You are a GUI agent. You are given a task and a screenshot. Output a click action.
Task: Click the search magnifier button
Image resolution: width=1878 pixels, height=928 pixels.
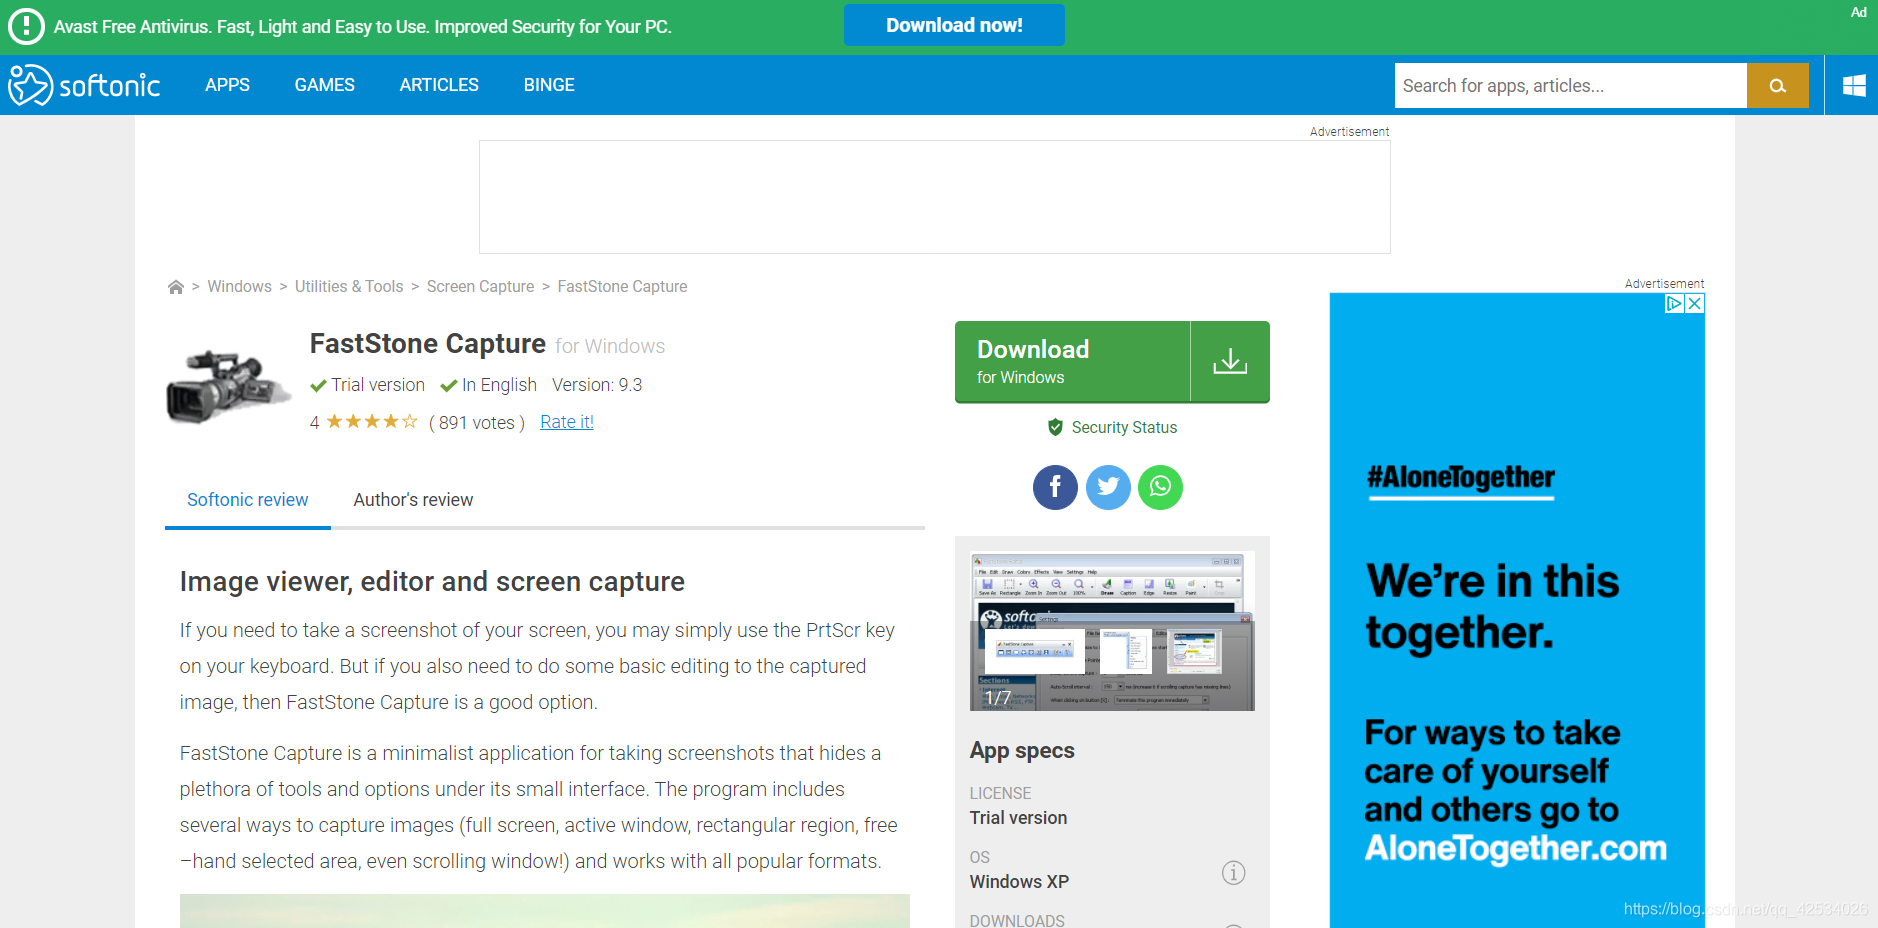click(x=1777, y=85)
